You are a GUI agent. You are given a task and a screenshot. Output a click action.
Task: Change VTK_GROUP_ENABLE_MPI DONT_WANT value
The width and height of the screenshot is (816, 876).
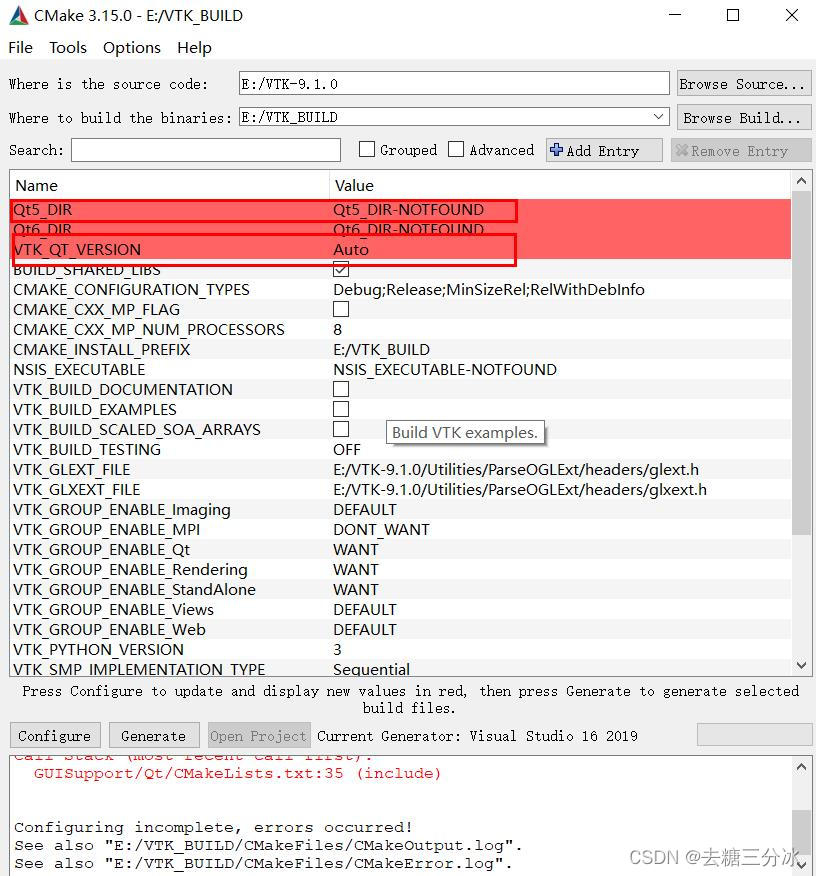(x=381, y=530)
